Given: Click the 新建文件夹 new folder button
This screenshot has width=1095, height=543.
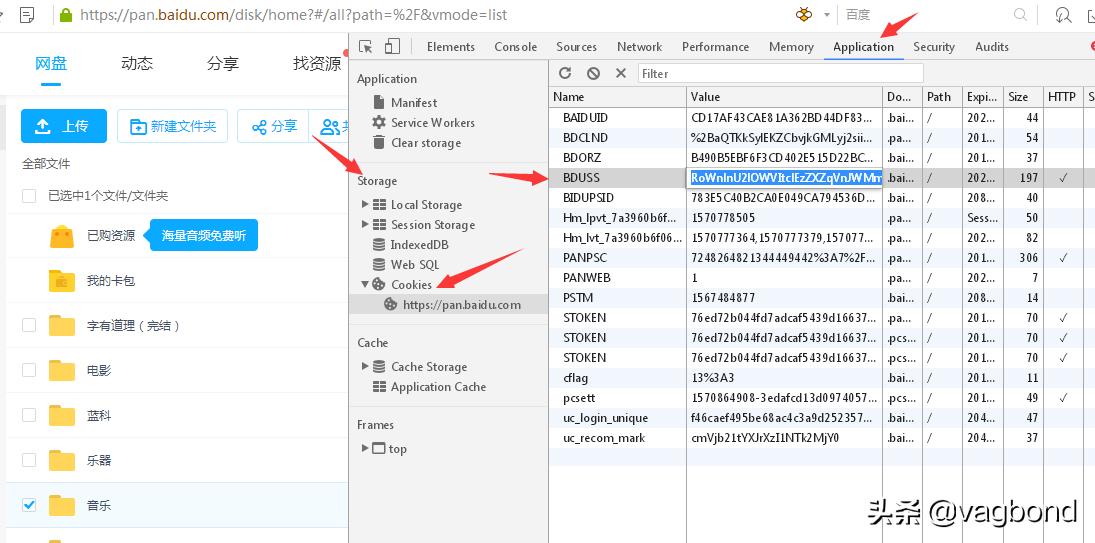Looking at the screenshot, I should tap(172, 126).
